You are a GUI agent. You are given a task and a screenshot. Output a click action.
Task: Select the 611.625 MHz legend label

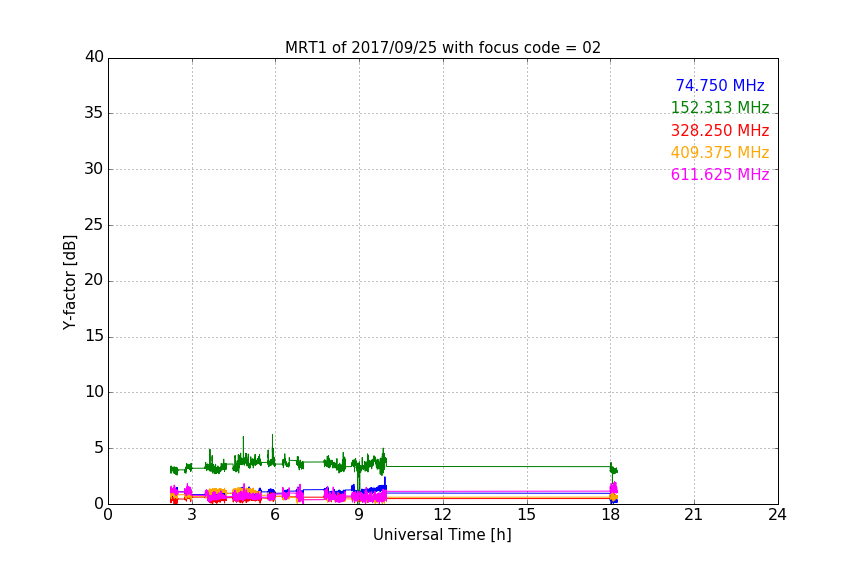click(x=720, y=175)
